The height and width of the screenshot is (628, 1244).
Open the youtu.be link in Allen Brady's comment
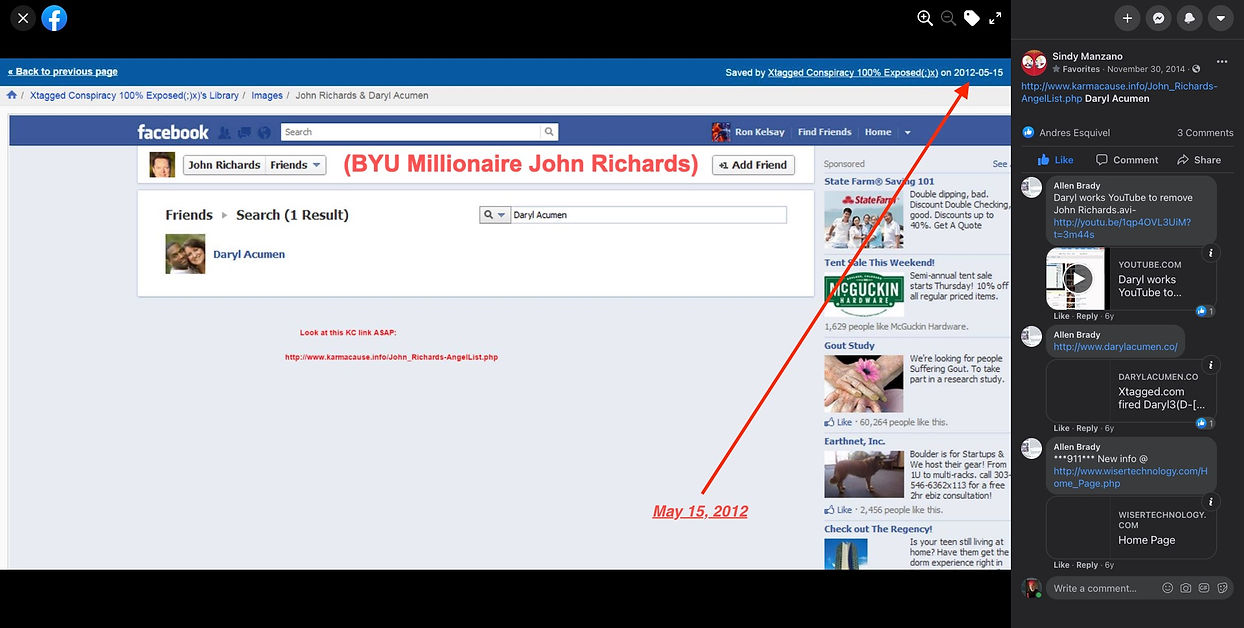click(x=1122, y=228)
